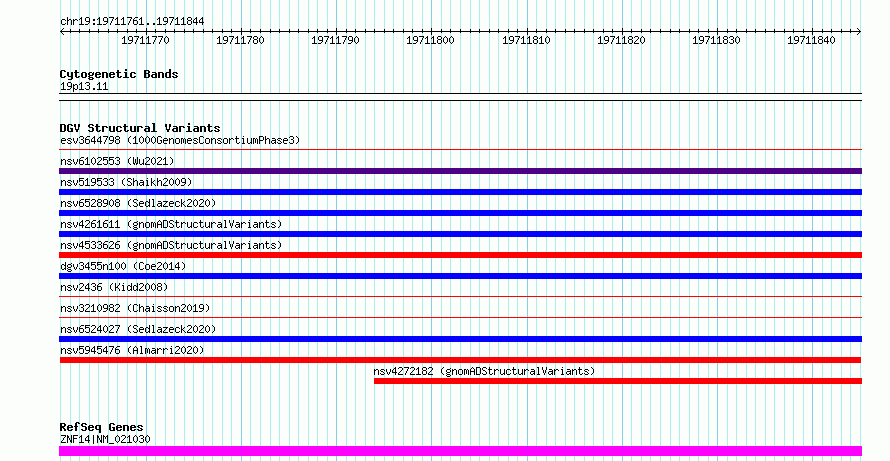
Task: Click the short red nsv4272182 bar
Action: point(618,381)
